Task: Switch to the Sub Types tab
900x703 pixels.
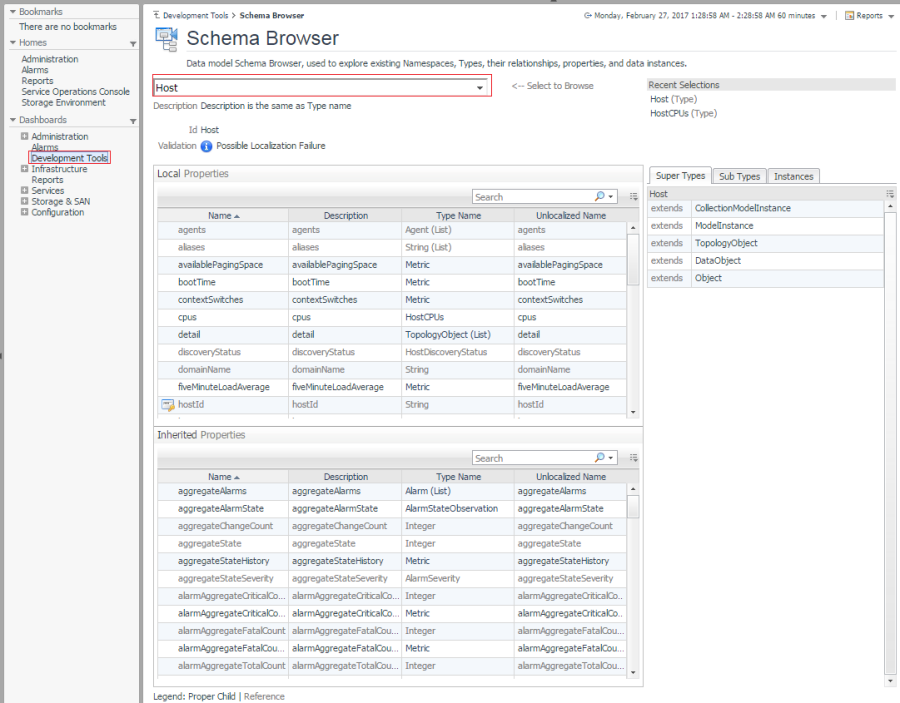Action: click(x=739, y=176)
